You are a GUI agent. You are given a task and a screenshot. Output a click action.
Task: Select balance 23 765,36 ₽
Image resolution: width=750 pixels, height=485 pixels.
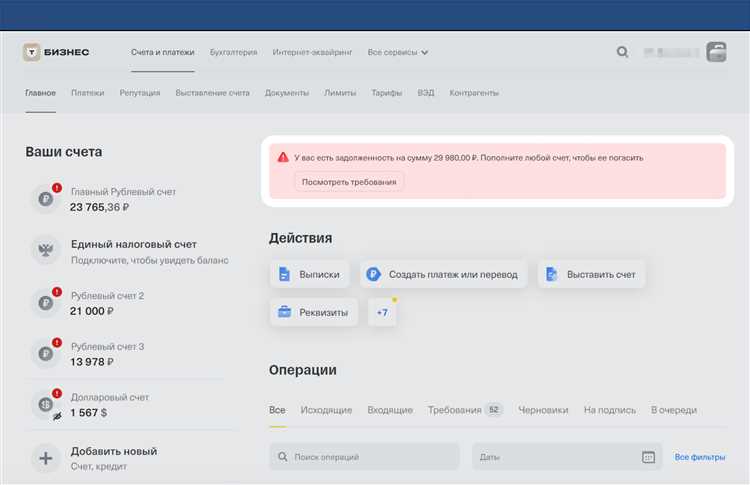99,207
